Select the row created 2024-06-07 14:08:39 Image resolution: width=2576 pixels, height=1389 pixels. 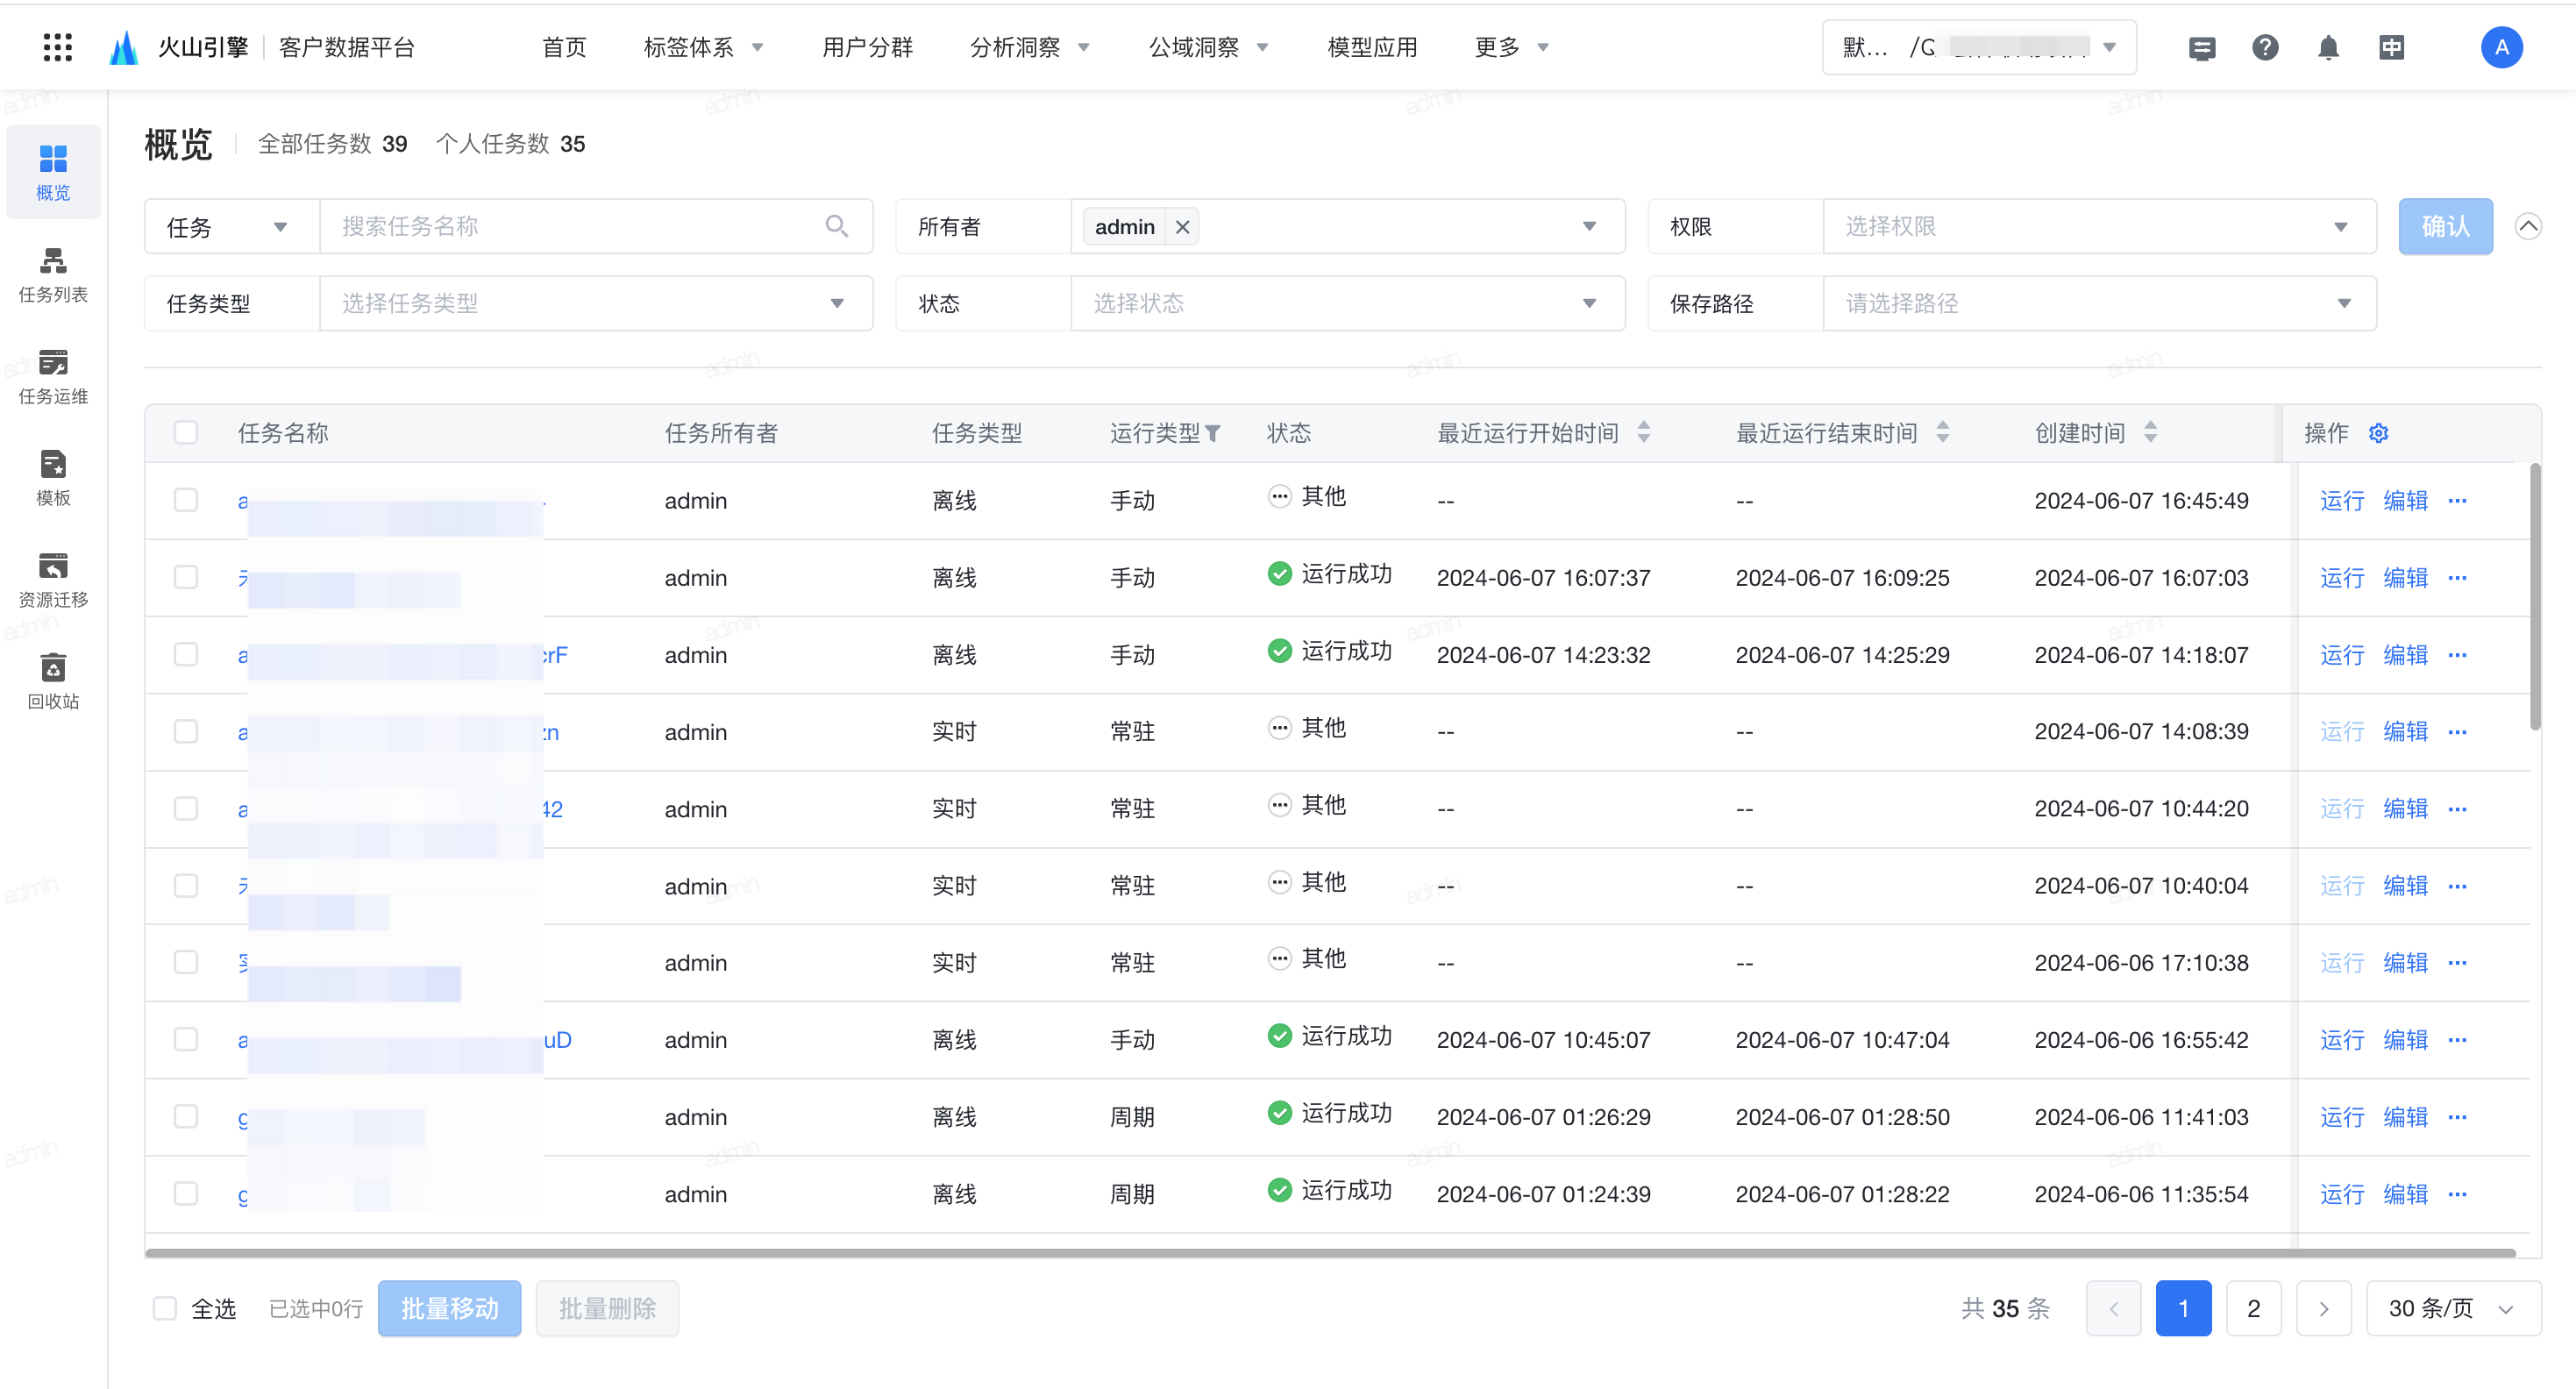[x=186, y=731]
